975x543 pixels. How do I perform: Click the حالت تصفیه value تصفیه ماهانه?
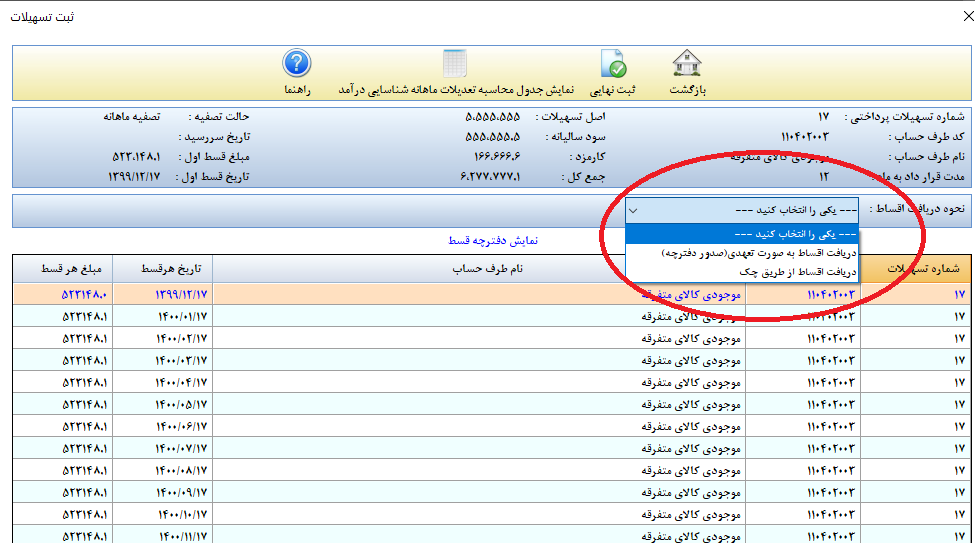132,117
